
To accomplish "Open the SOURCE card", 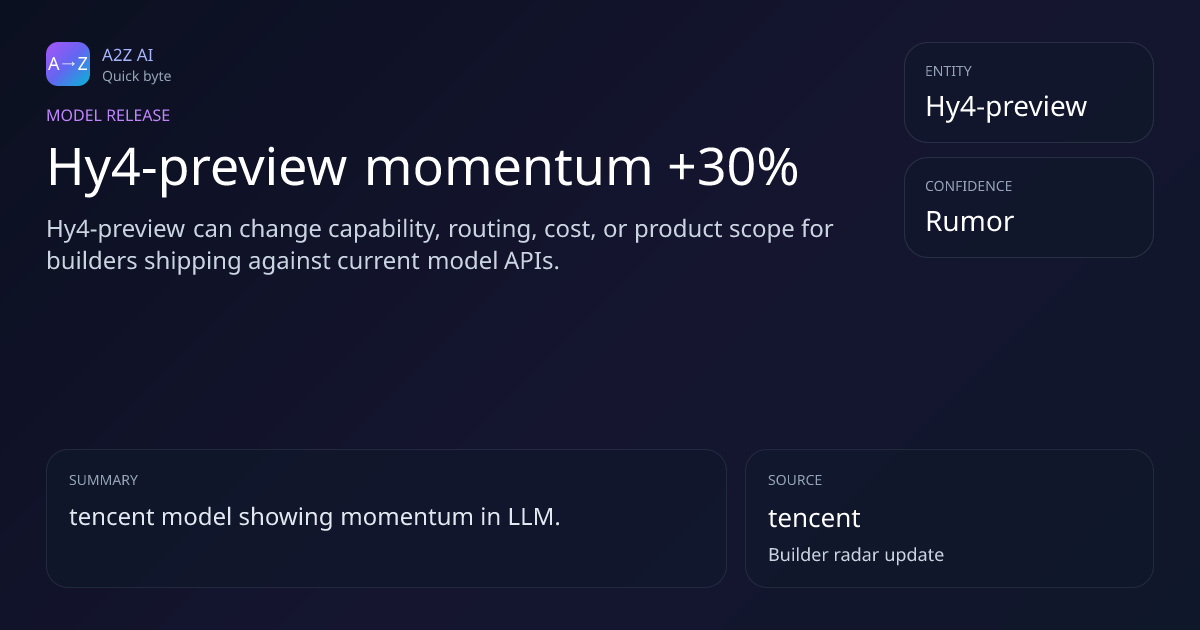I will tap(949, 518).
